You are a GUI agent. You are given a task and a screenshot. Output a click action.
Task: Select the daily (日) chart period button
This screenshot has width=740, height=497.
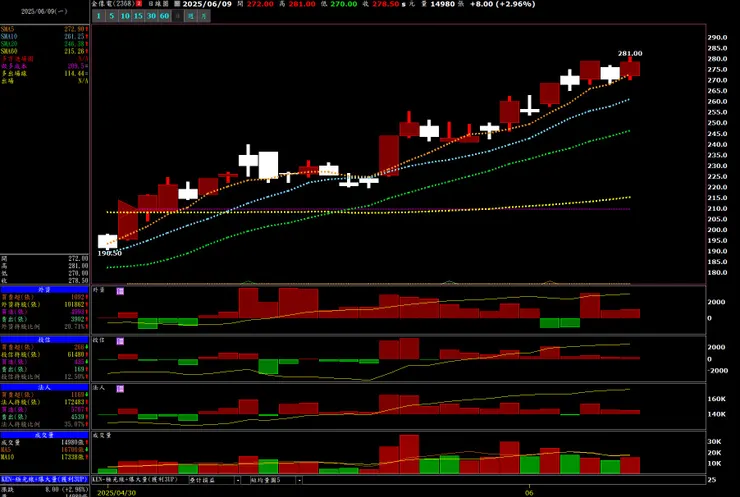(177, 16)
